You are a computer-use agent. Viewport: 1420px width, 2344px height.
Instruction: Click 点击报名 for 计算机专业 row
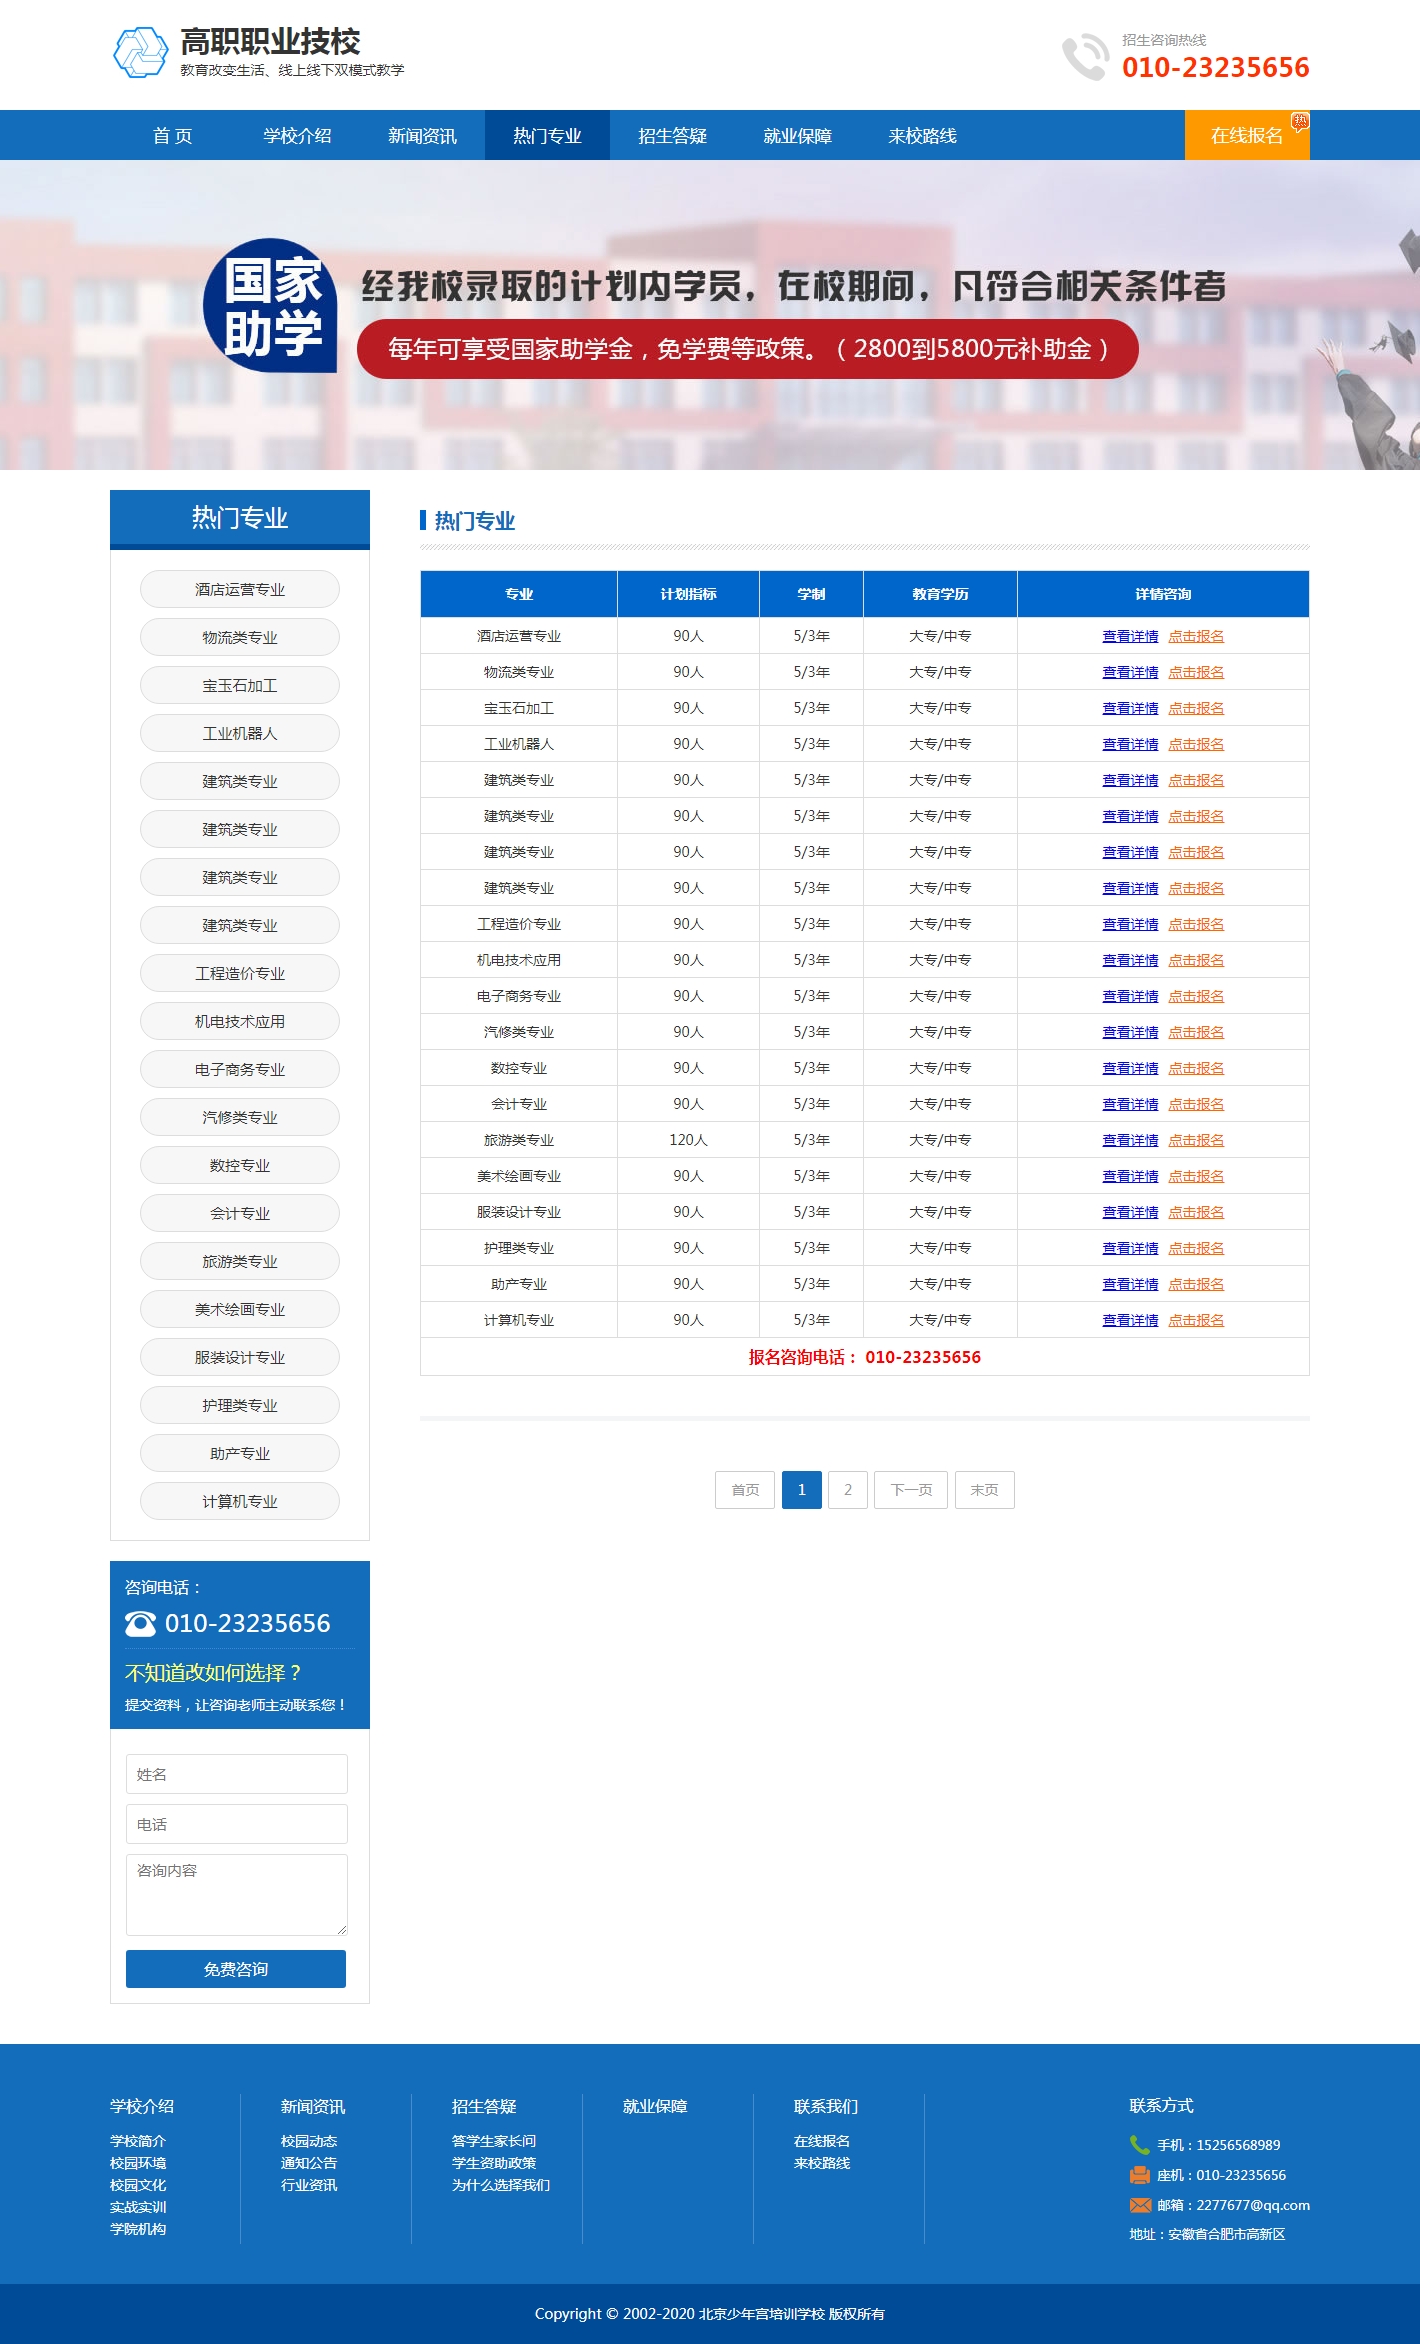(1196, 1320)
